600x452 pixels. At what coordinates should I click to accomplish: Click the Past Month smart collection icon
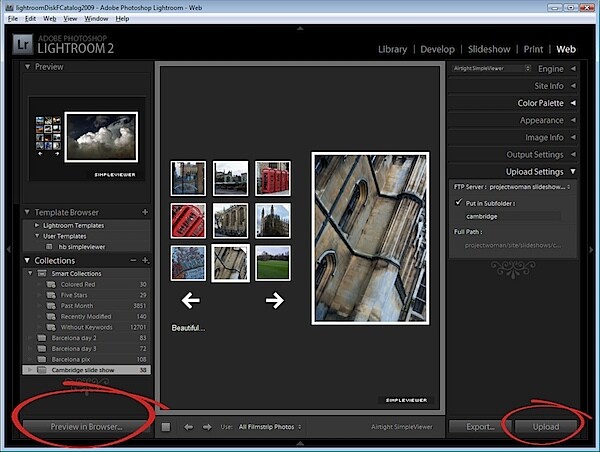click(51, 306)
